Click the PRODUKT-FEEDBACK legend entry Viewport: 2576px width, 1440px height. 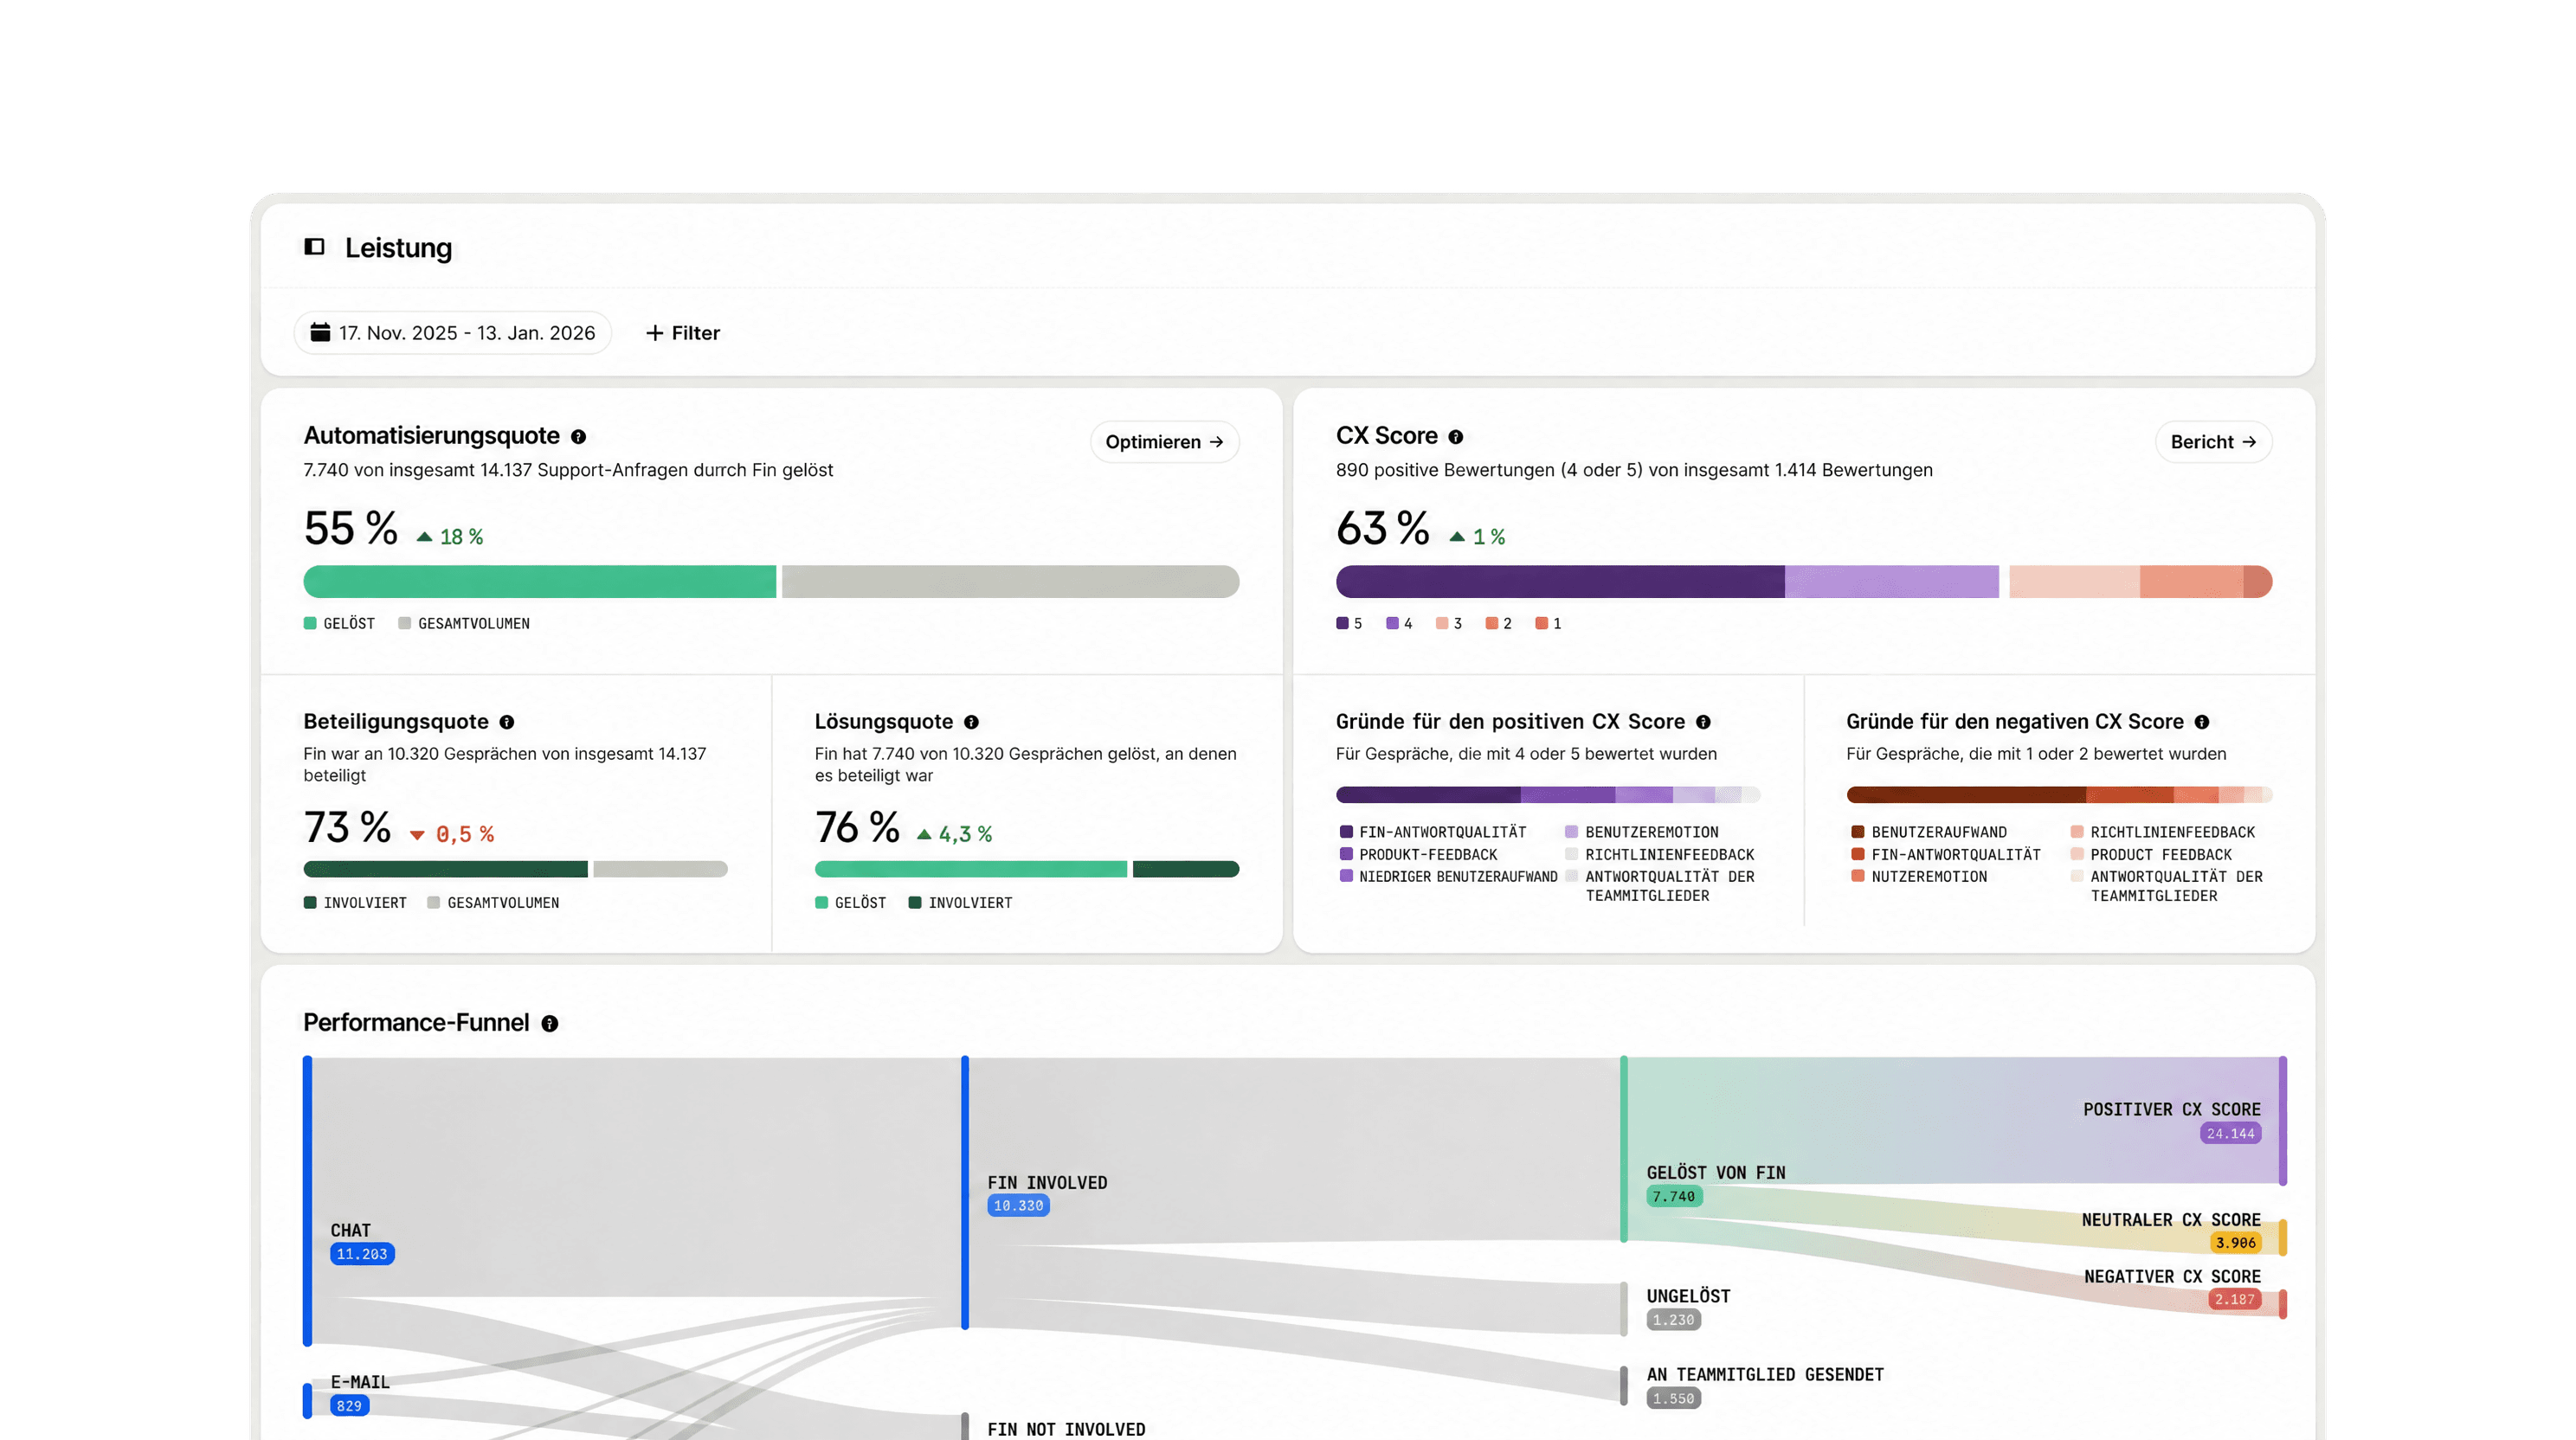tap(1419, 855)
